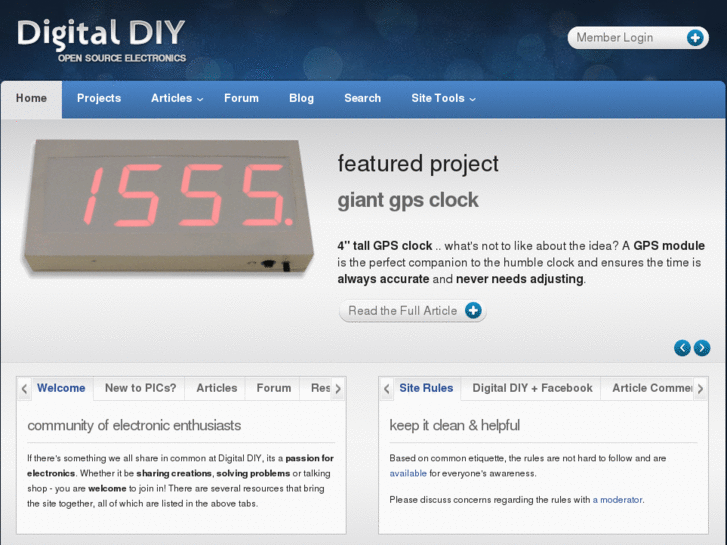This screenshot has height=545, width=727.
Task: Open the Member Login button
Action: 638,38
